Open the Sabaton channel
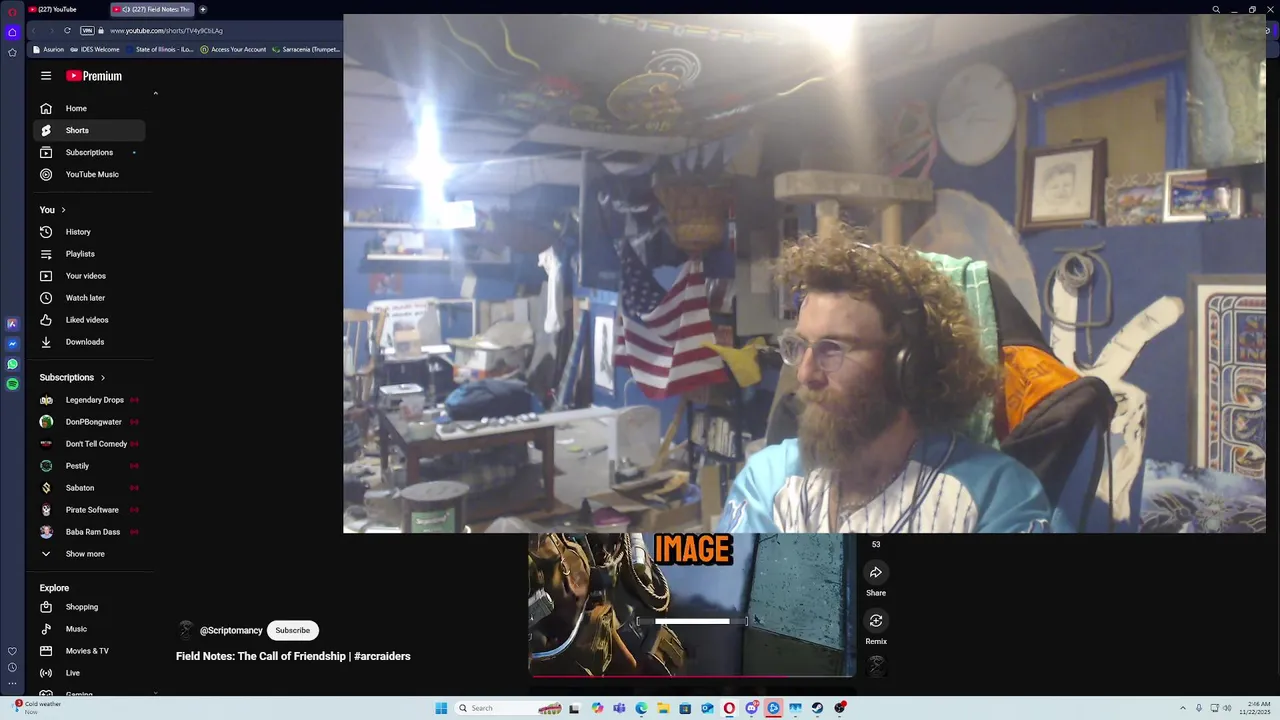1280x720 pixels. coord(89,488)
